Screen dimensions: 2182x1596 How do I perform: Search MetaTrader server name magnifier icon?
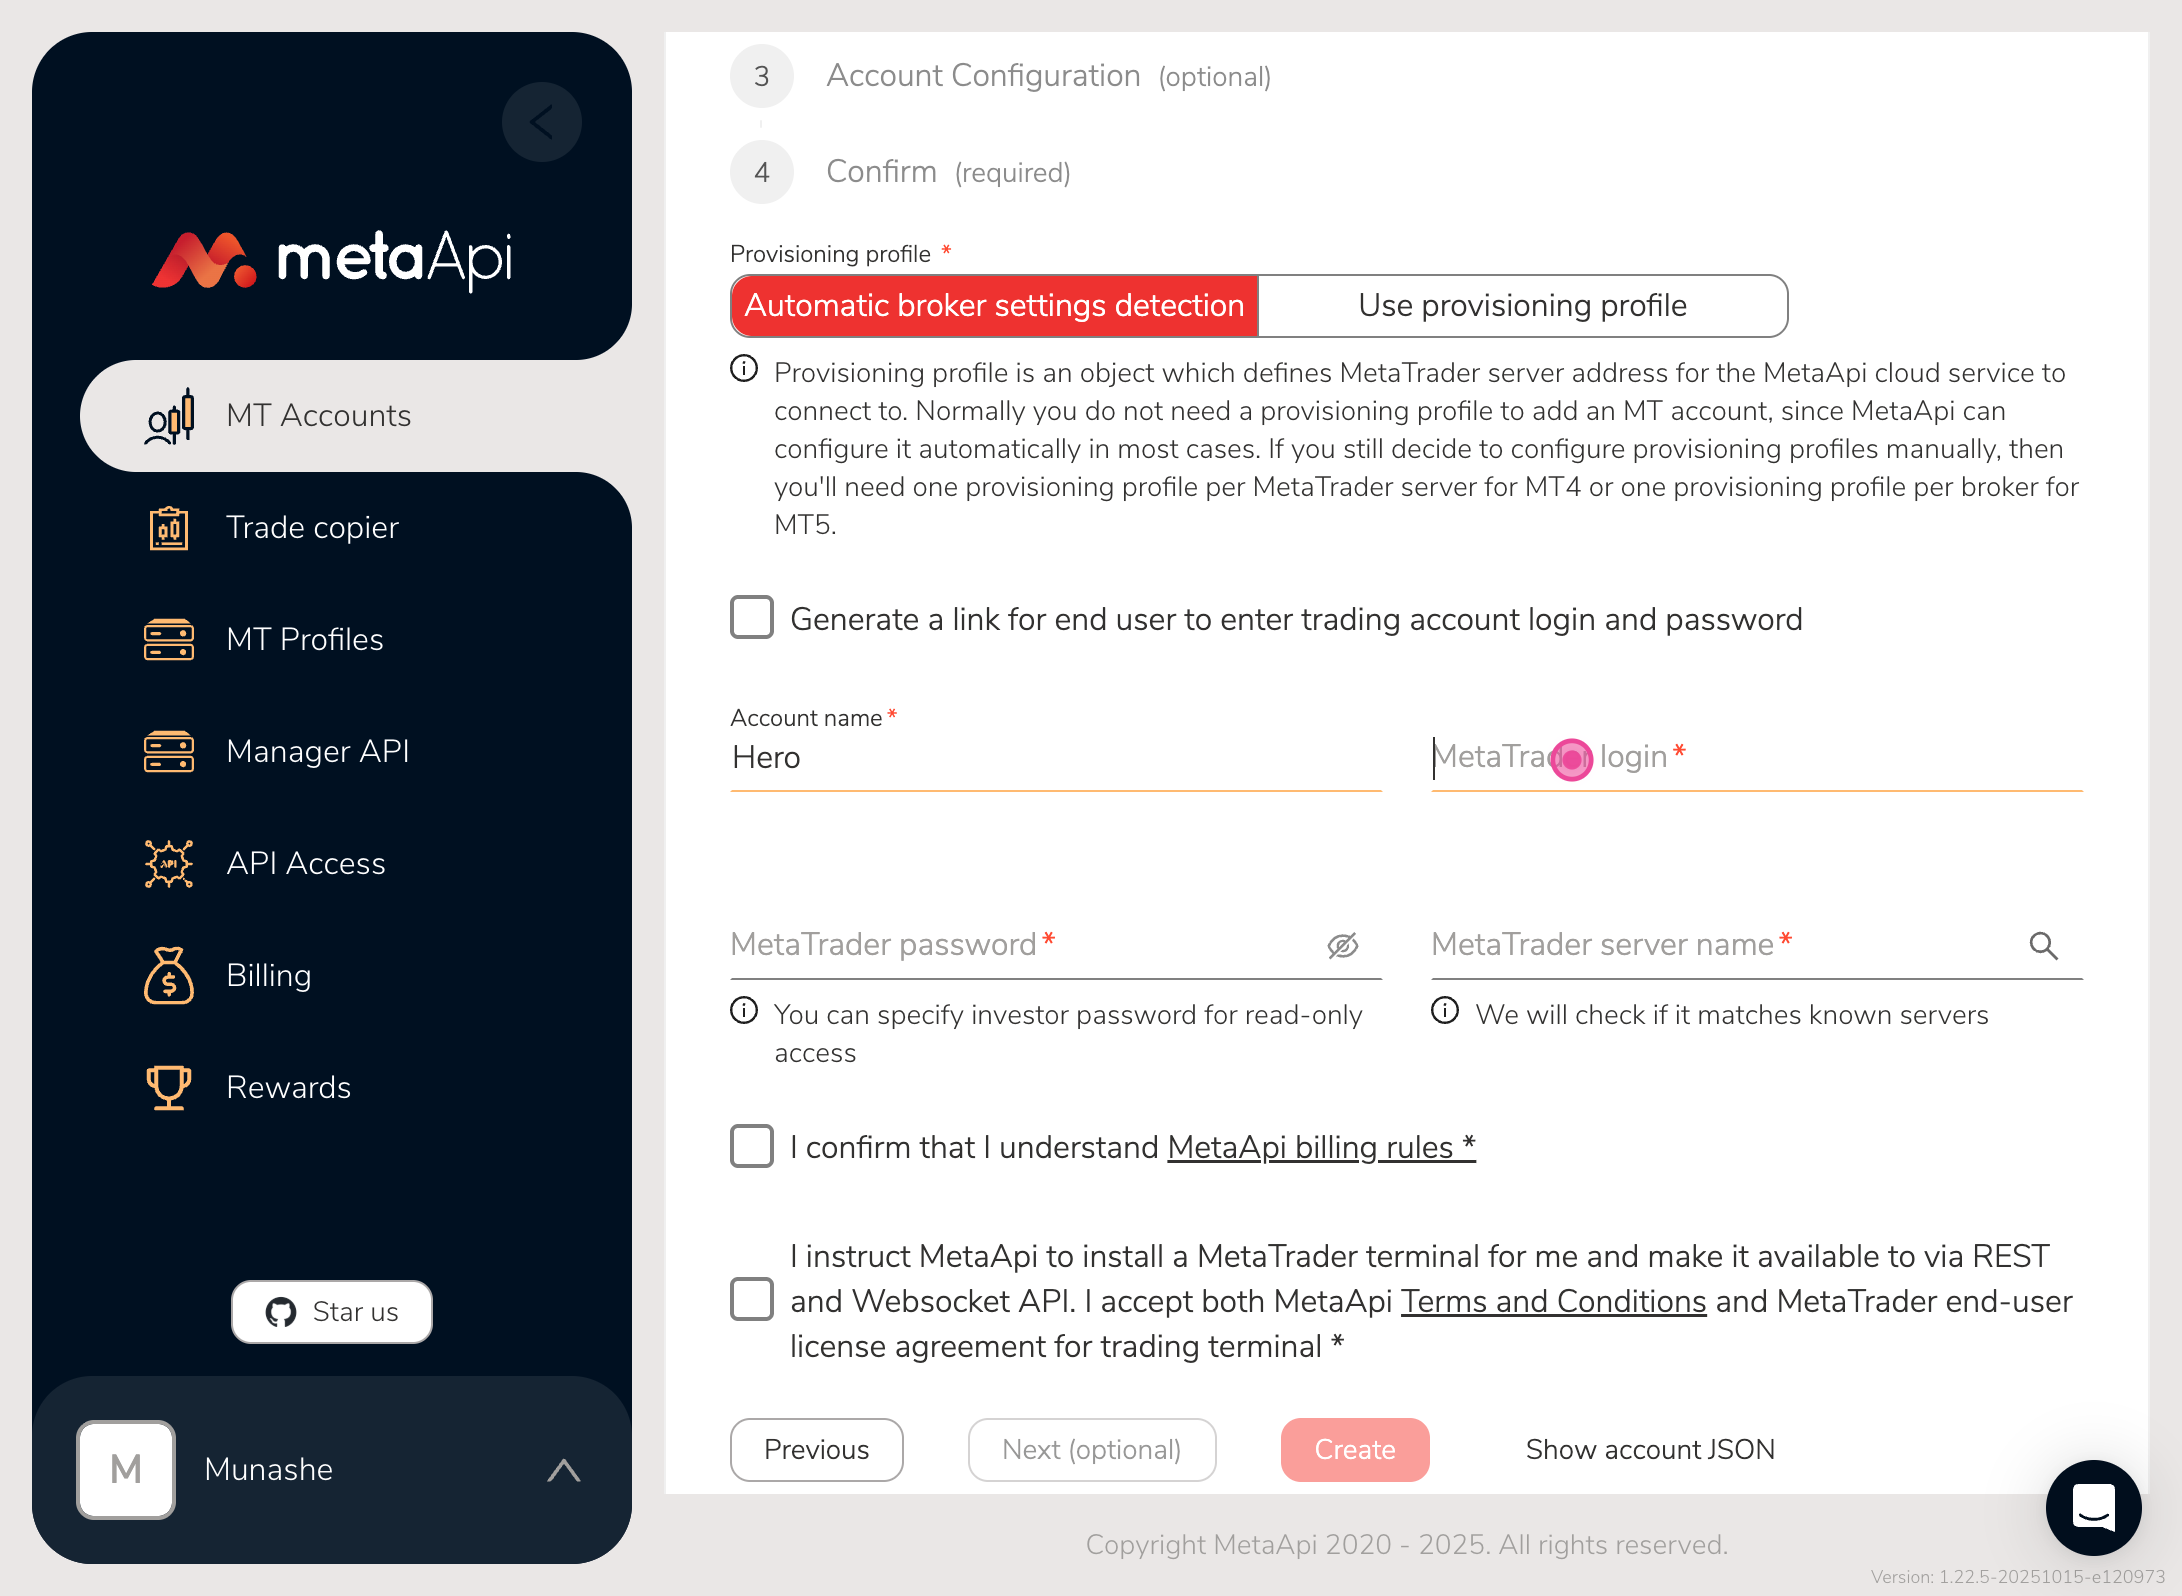pyautogui.click(x=2043, y=945)
